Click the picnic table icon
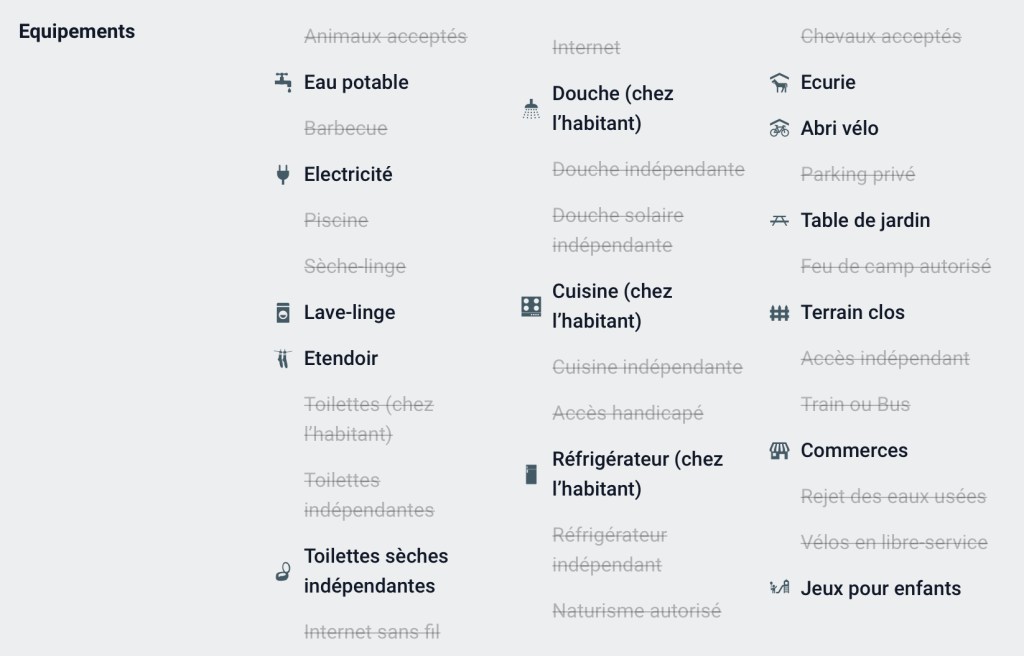 pos(780,220)
